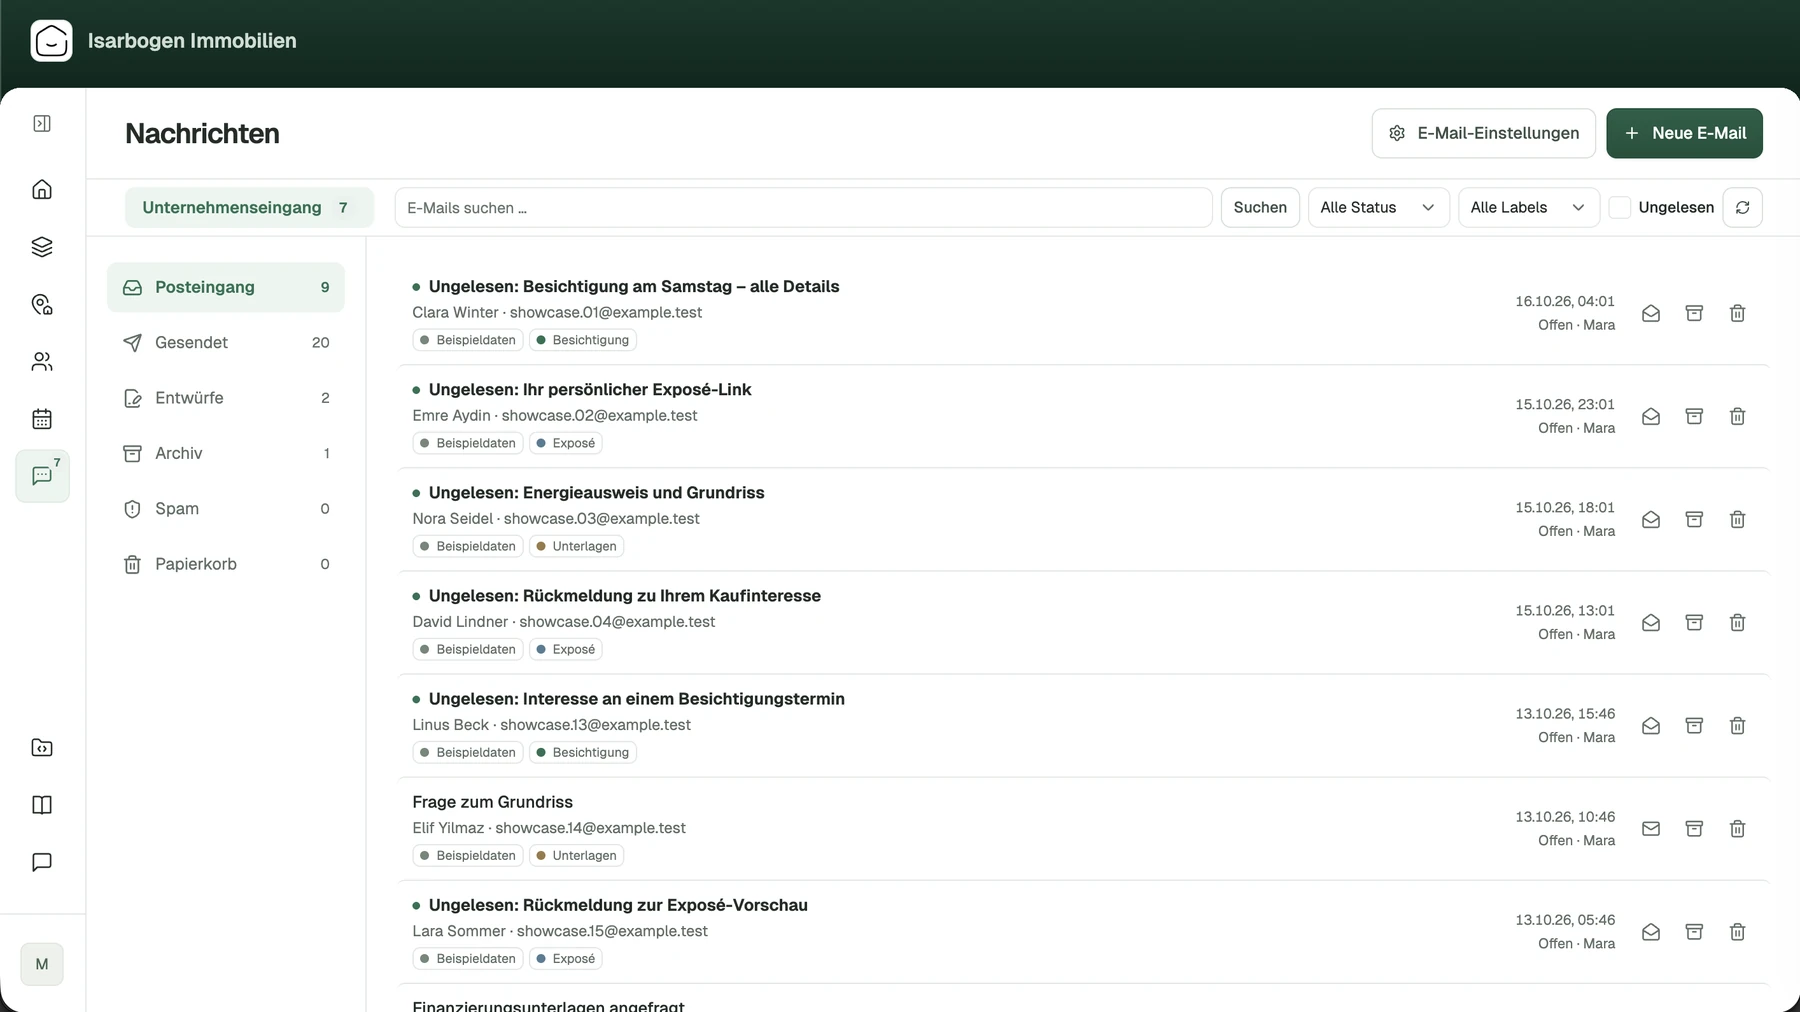Click the Neue E-Mail button
The width and height of the screenshot is (1800, 1012).
tap(1684, 133)
